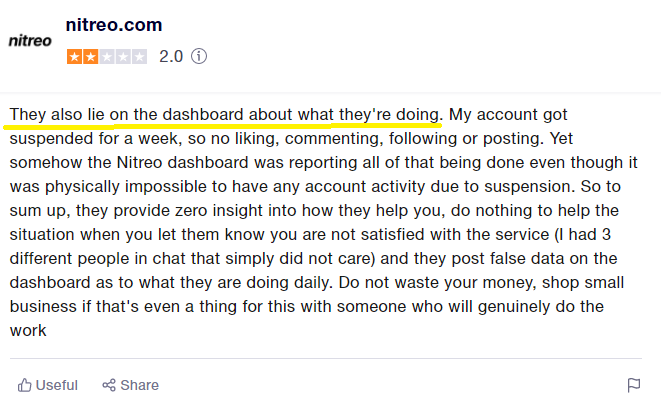Viewport: 661px width, 409px height.
Task: Click "My account got" in the review
Action: [508, 115]
